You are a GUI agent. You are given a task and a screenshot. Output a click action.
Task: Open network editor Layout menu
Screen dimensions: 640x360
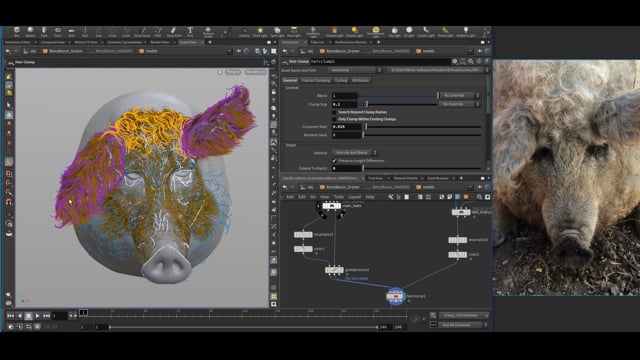[354, 197]
